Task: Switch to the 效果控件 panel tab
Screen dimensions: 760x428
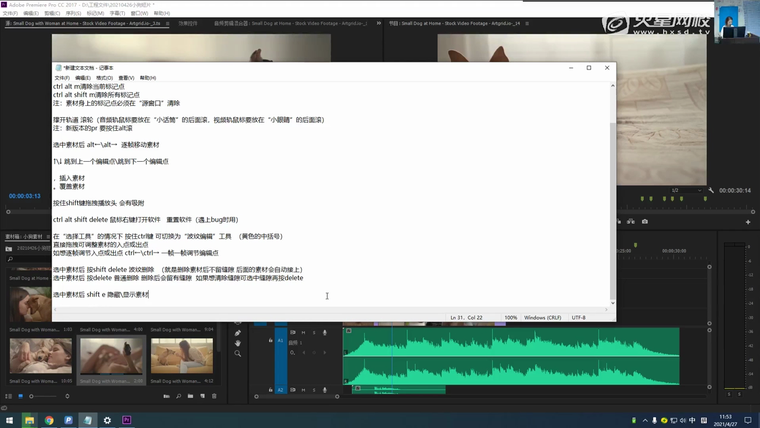Action: click(x=188, y=23)
